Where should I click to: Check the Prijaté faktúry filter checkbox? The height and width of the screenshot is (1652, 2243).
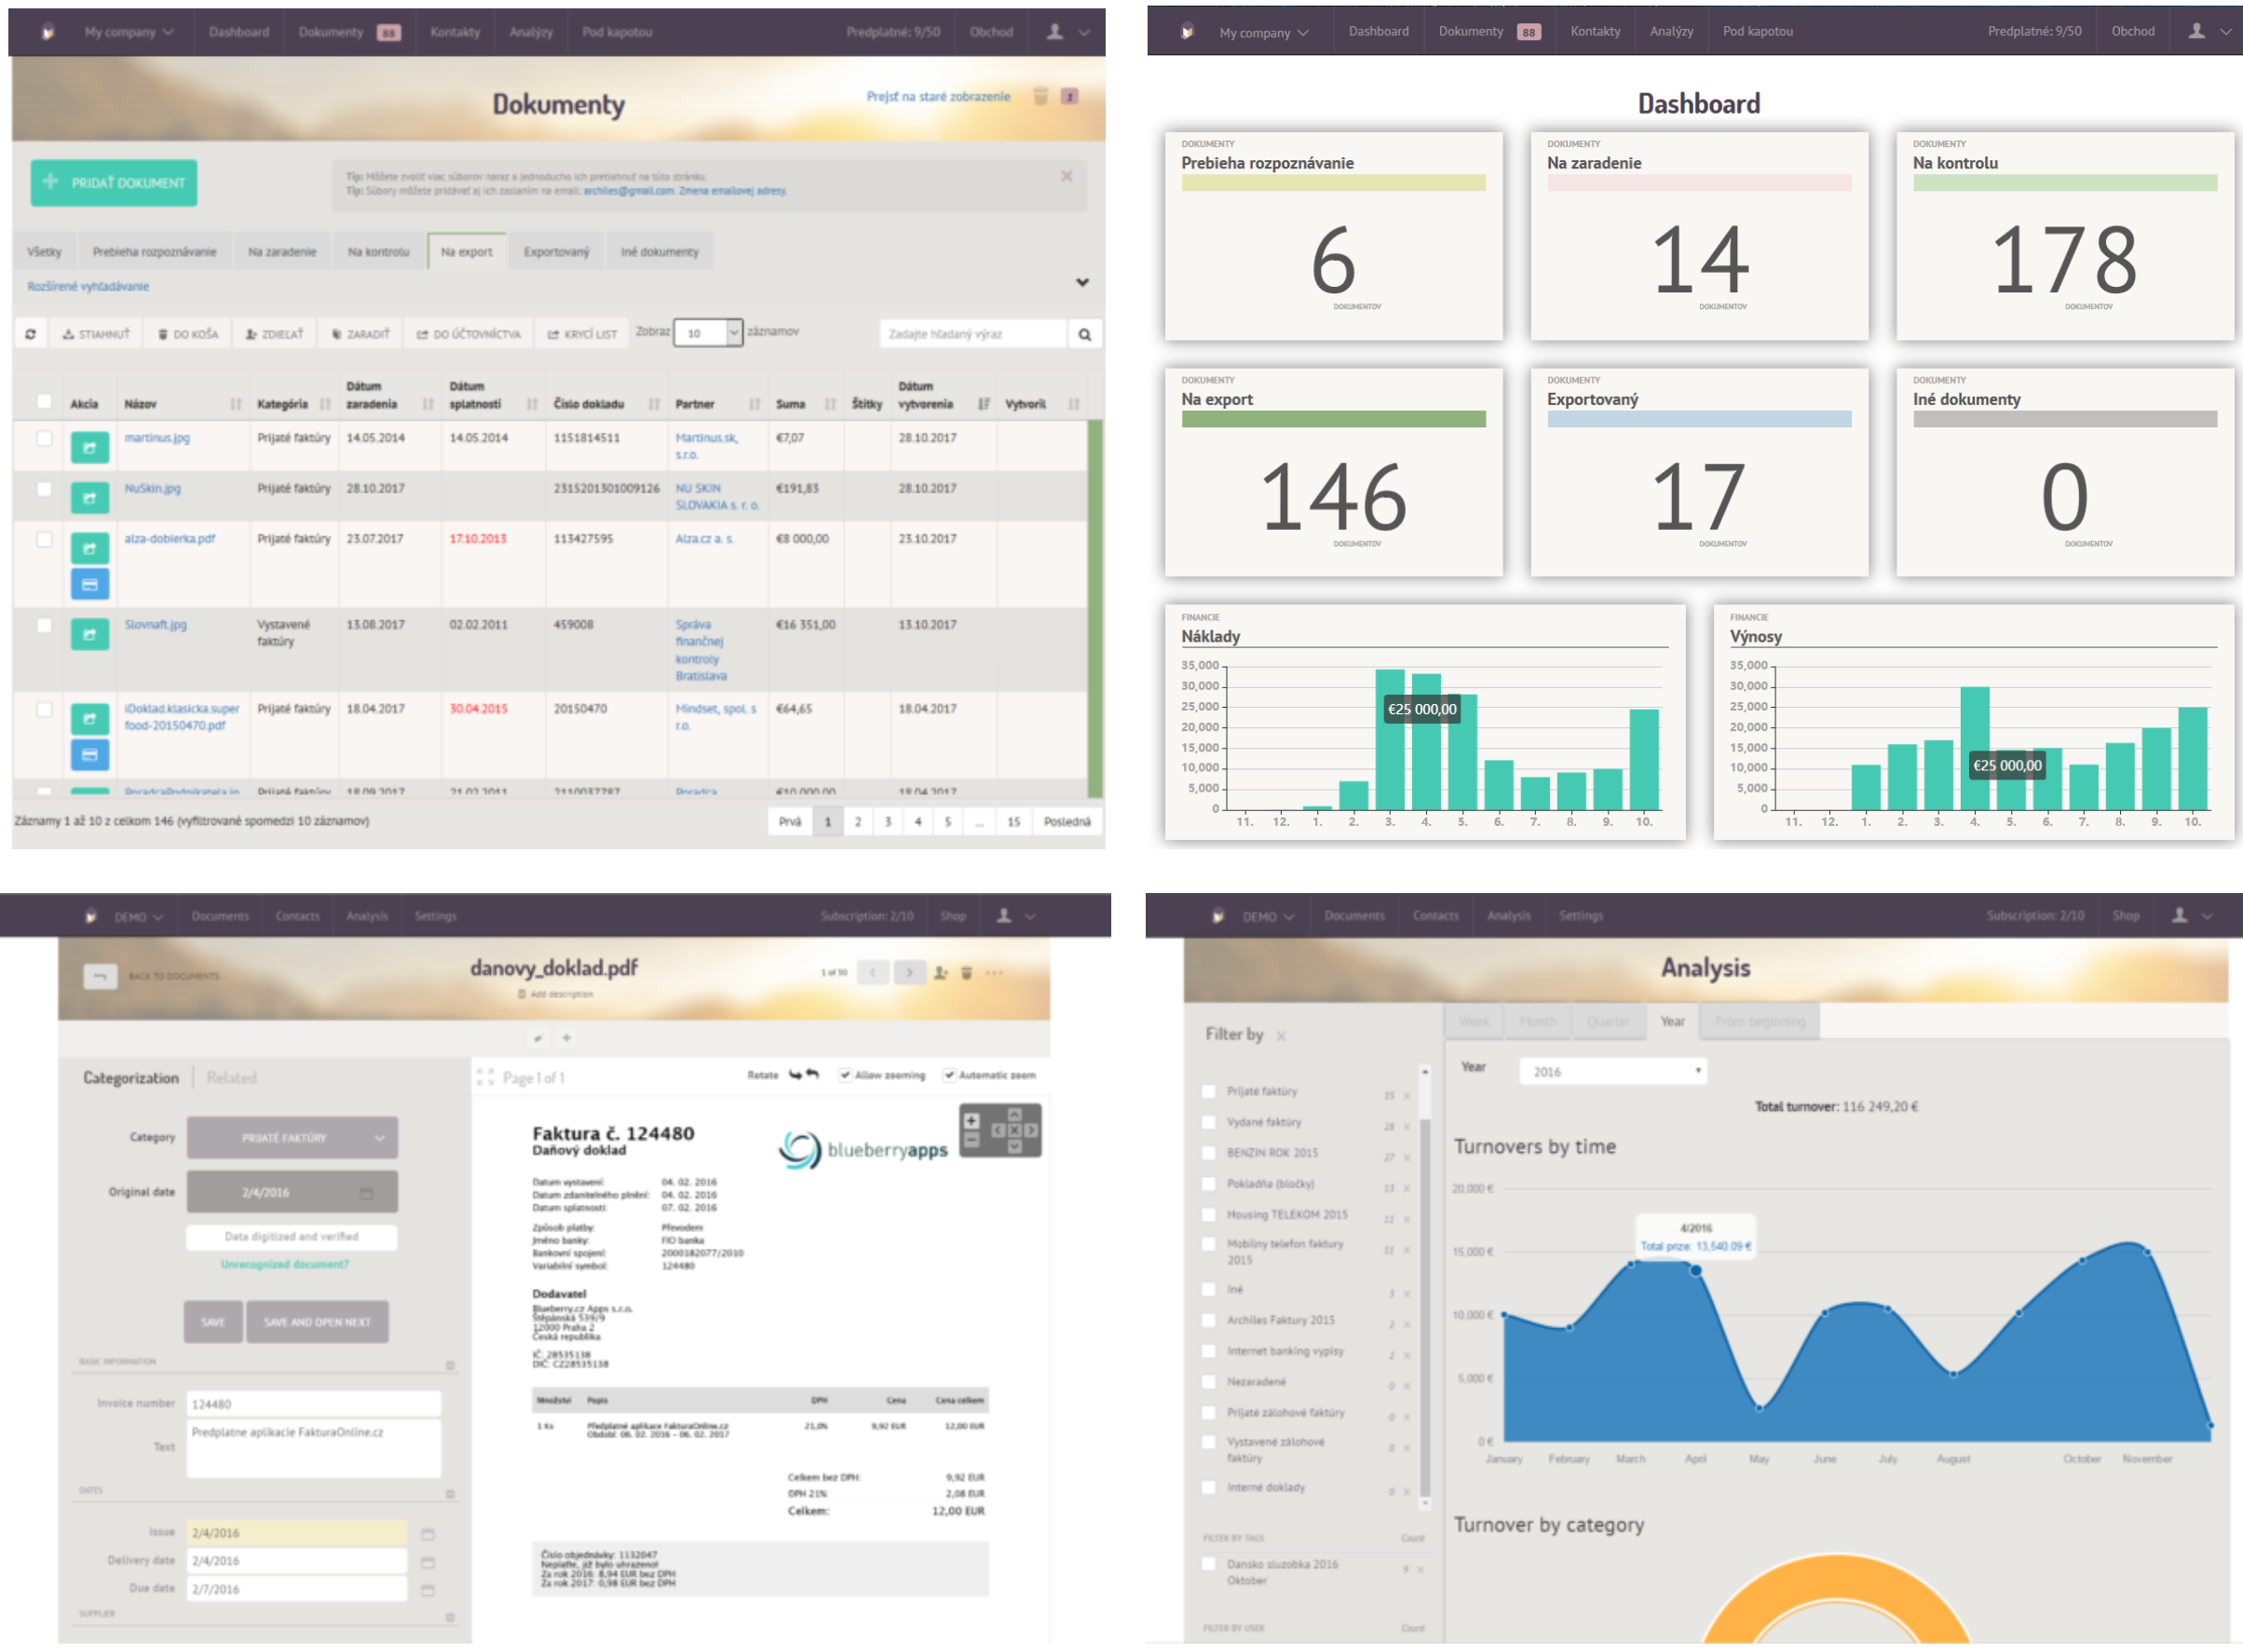[1209, 1091]
